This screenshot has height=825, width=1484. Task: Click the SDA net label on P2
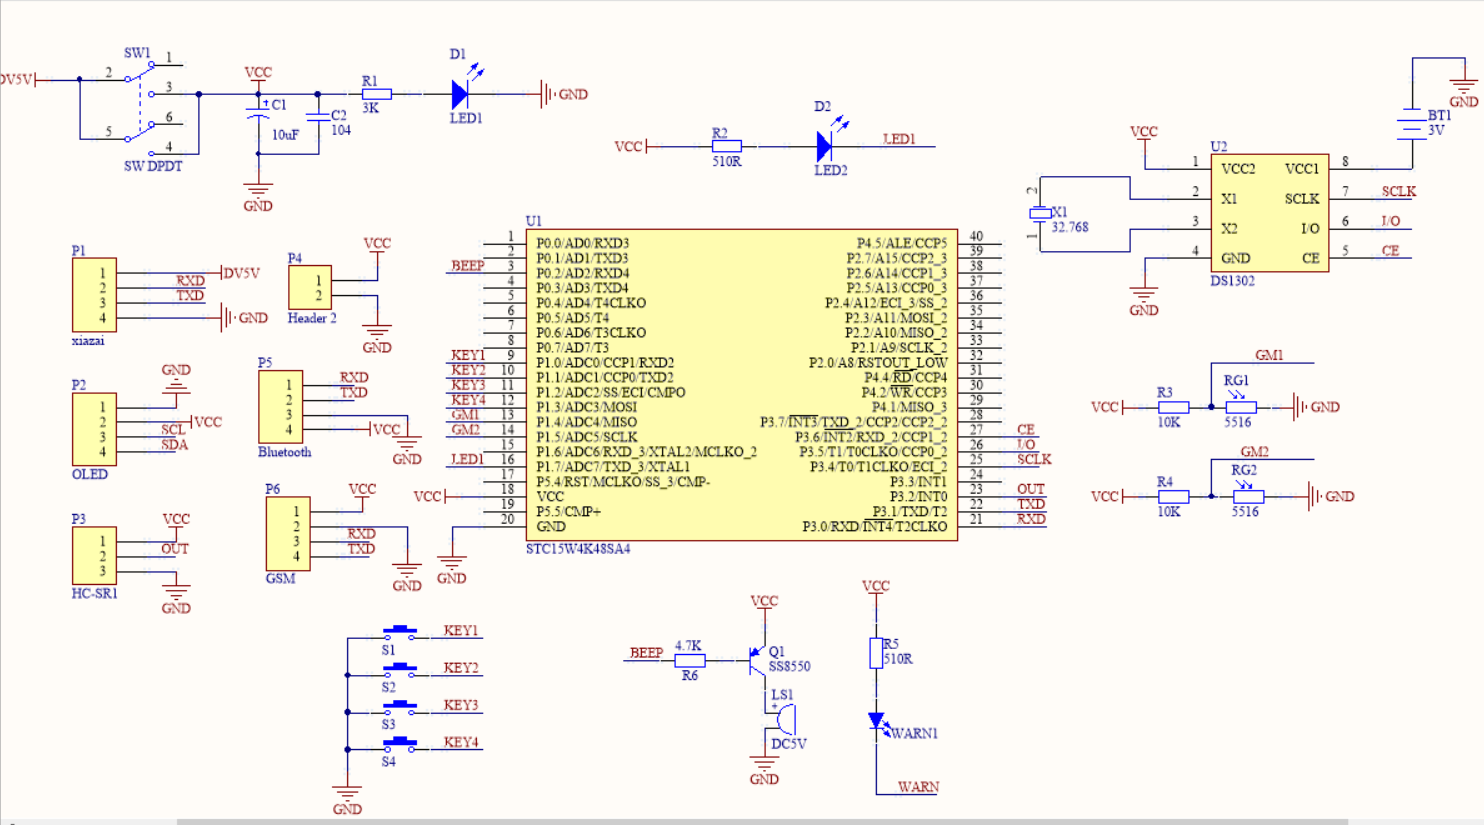(174, 444)
